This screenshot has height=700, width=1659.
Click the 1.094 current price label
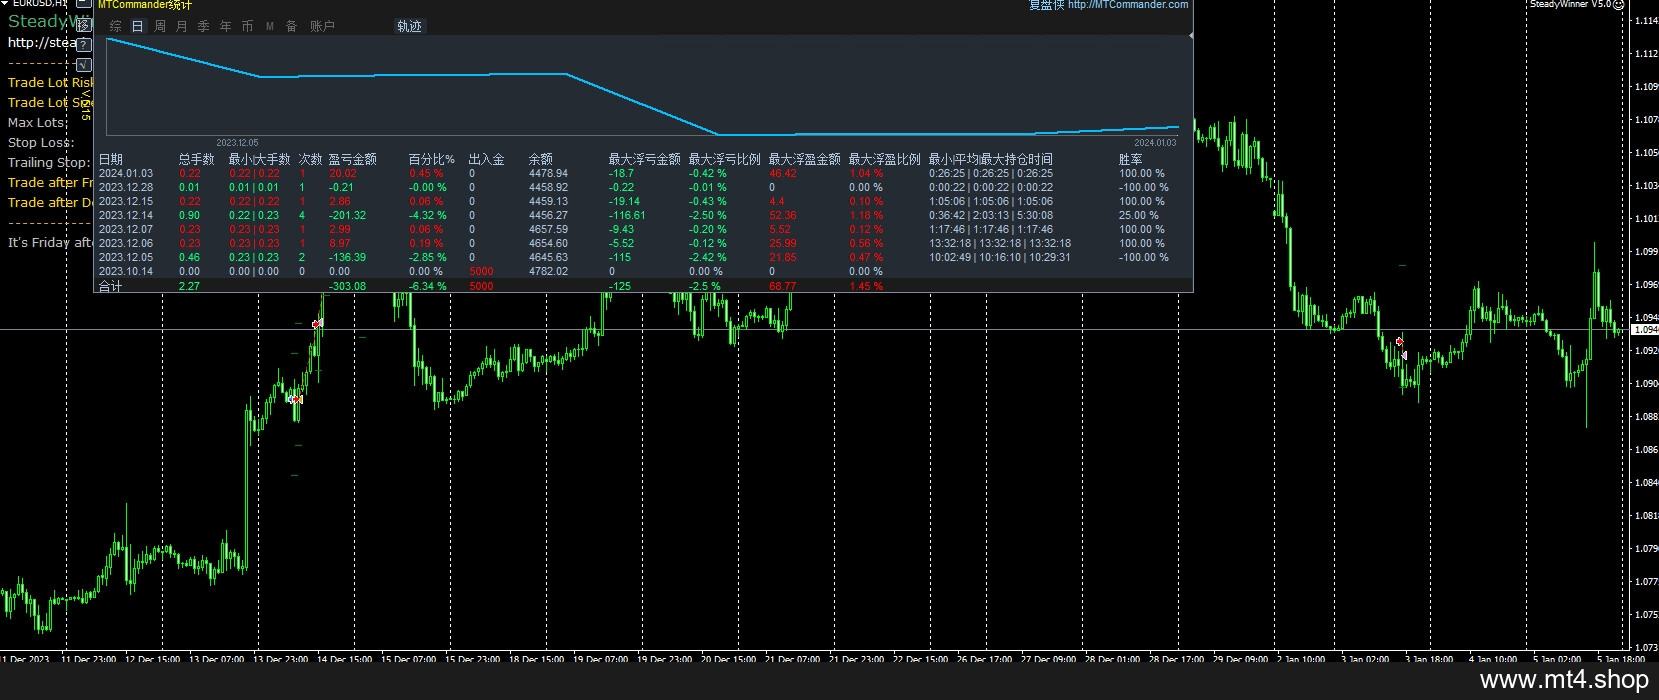1645,330
